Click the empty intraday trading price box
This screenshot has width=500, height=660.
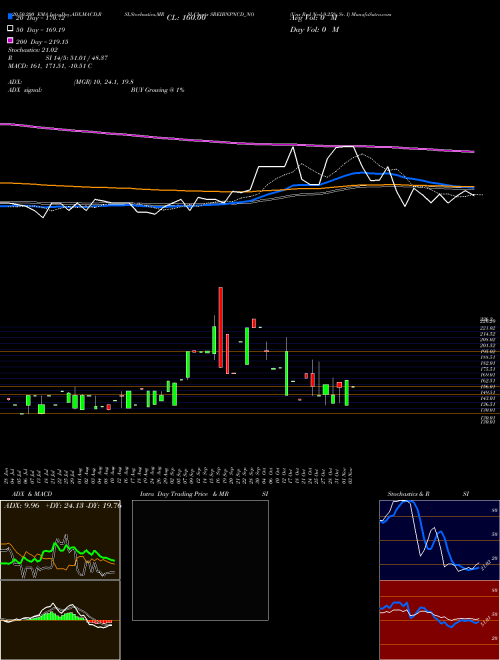click(200, 560)
